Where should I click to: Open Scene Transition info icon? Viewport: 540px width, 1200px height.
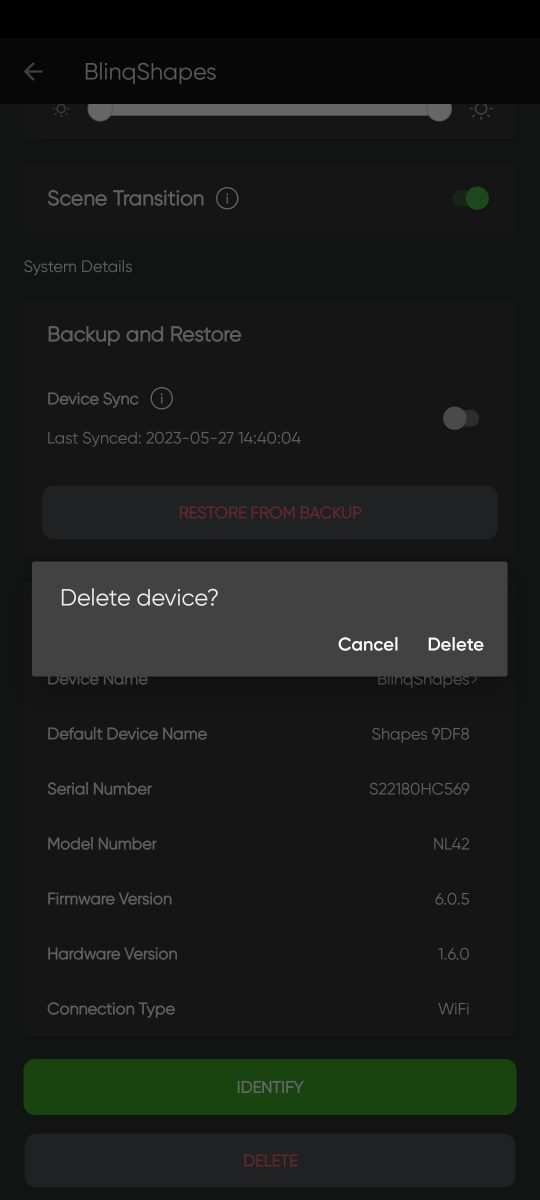point(227,198)
